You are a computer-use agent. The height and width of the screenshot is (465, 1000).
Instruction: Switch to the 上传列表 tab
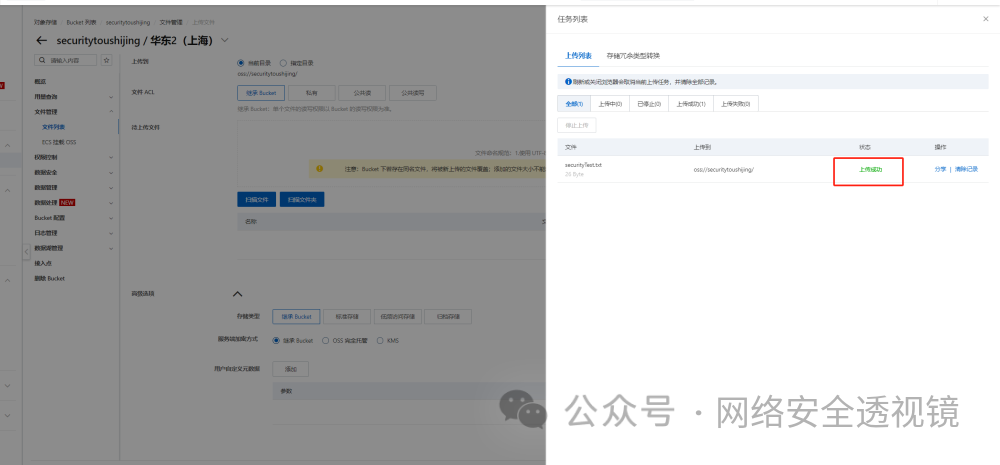(578, 56)
